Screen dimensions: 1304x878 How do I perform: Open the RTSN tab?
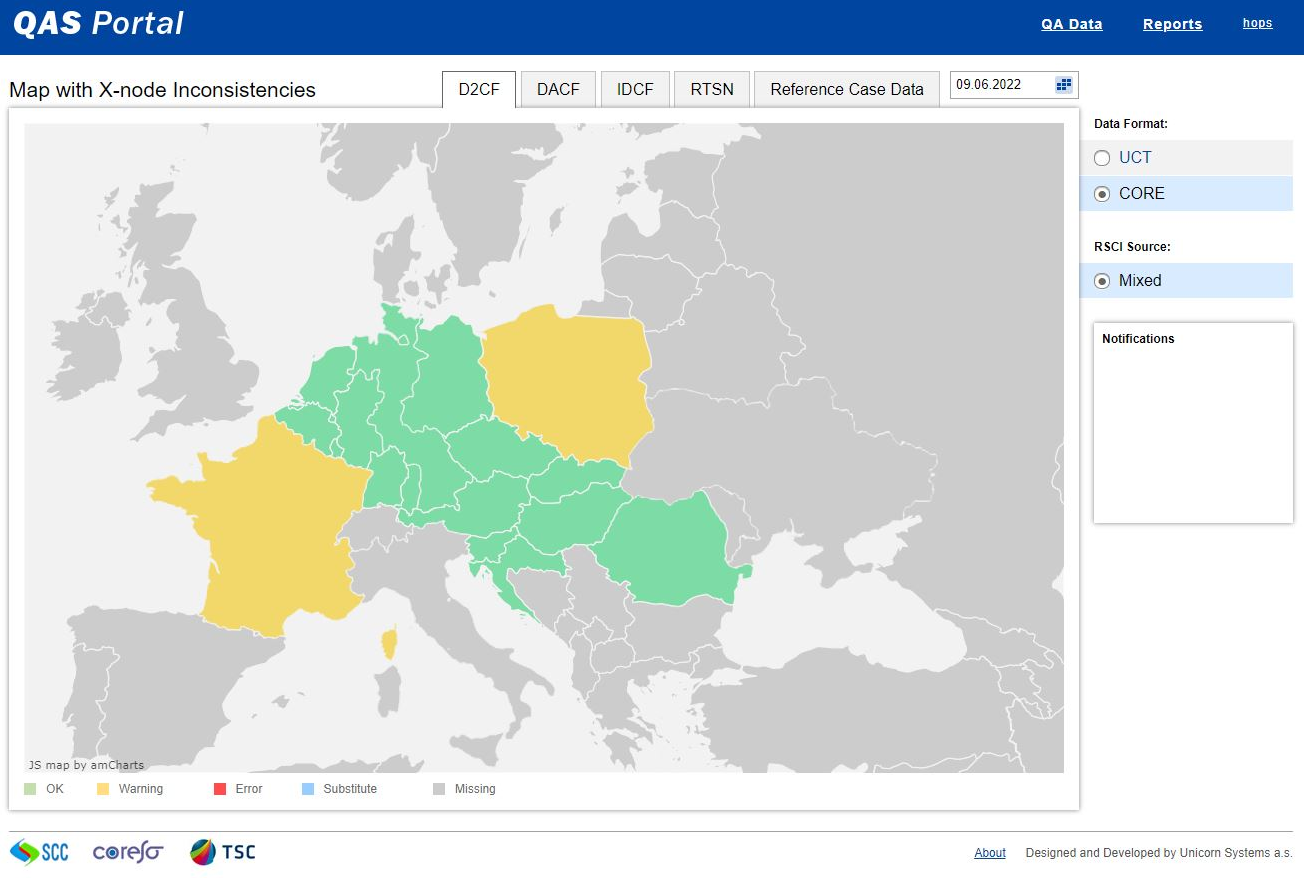pos(712,89)
